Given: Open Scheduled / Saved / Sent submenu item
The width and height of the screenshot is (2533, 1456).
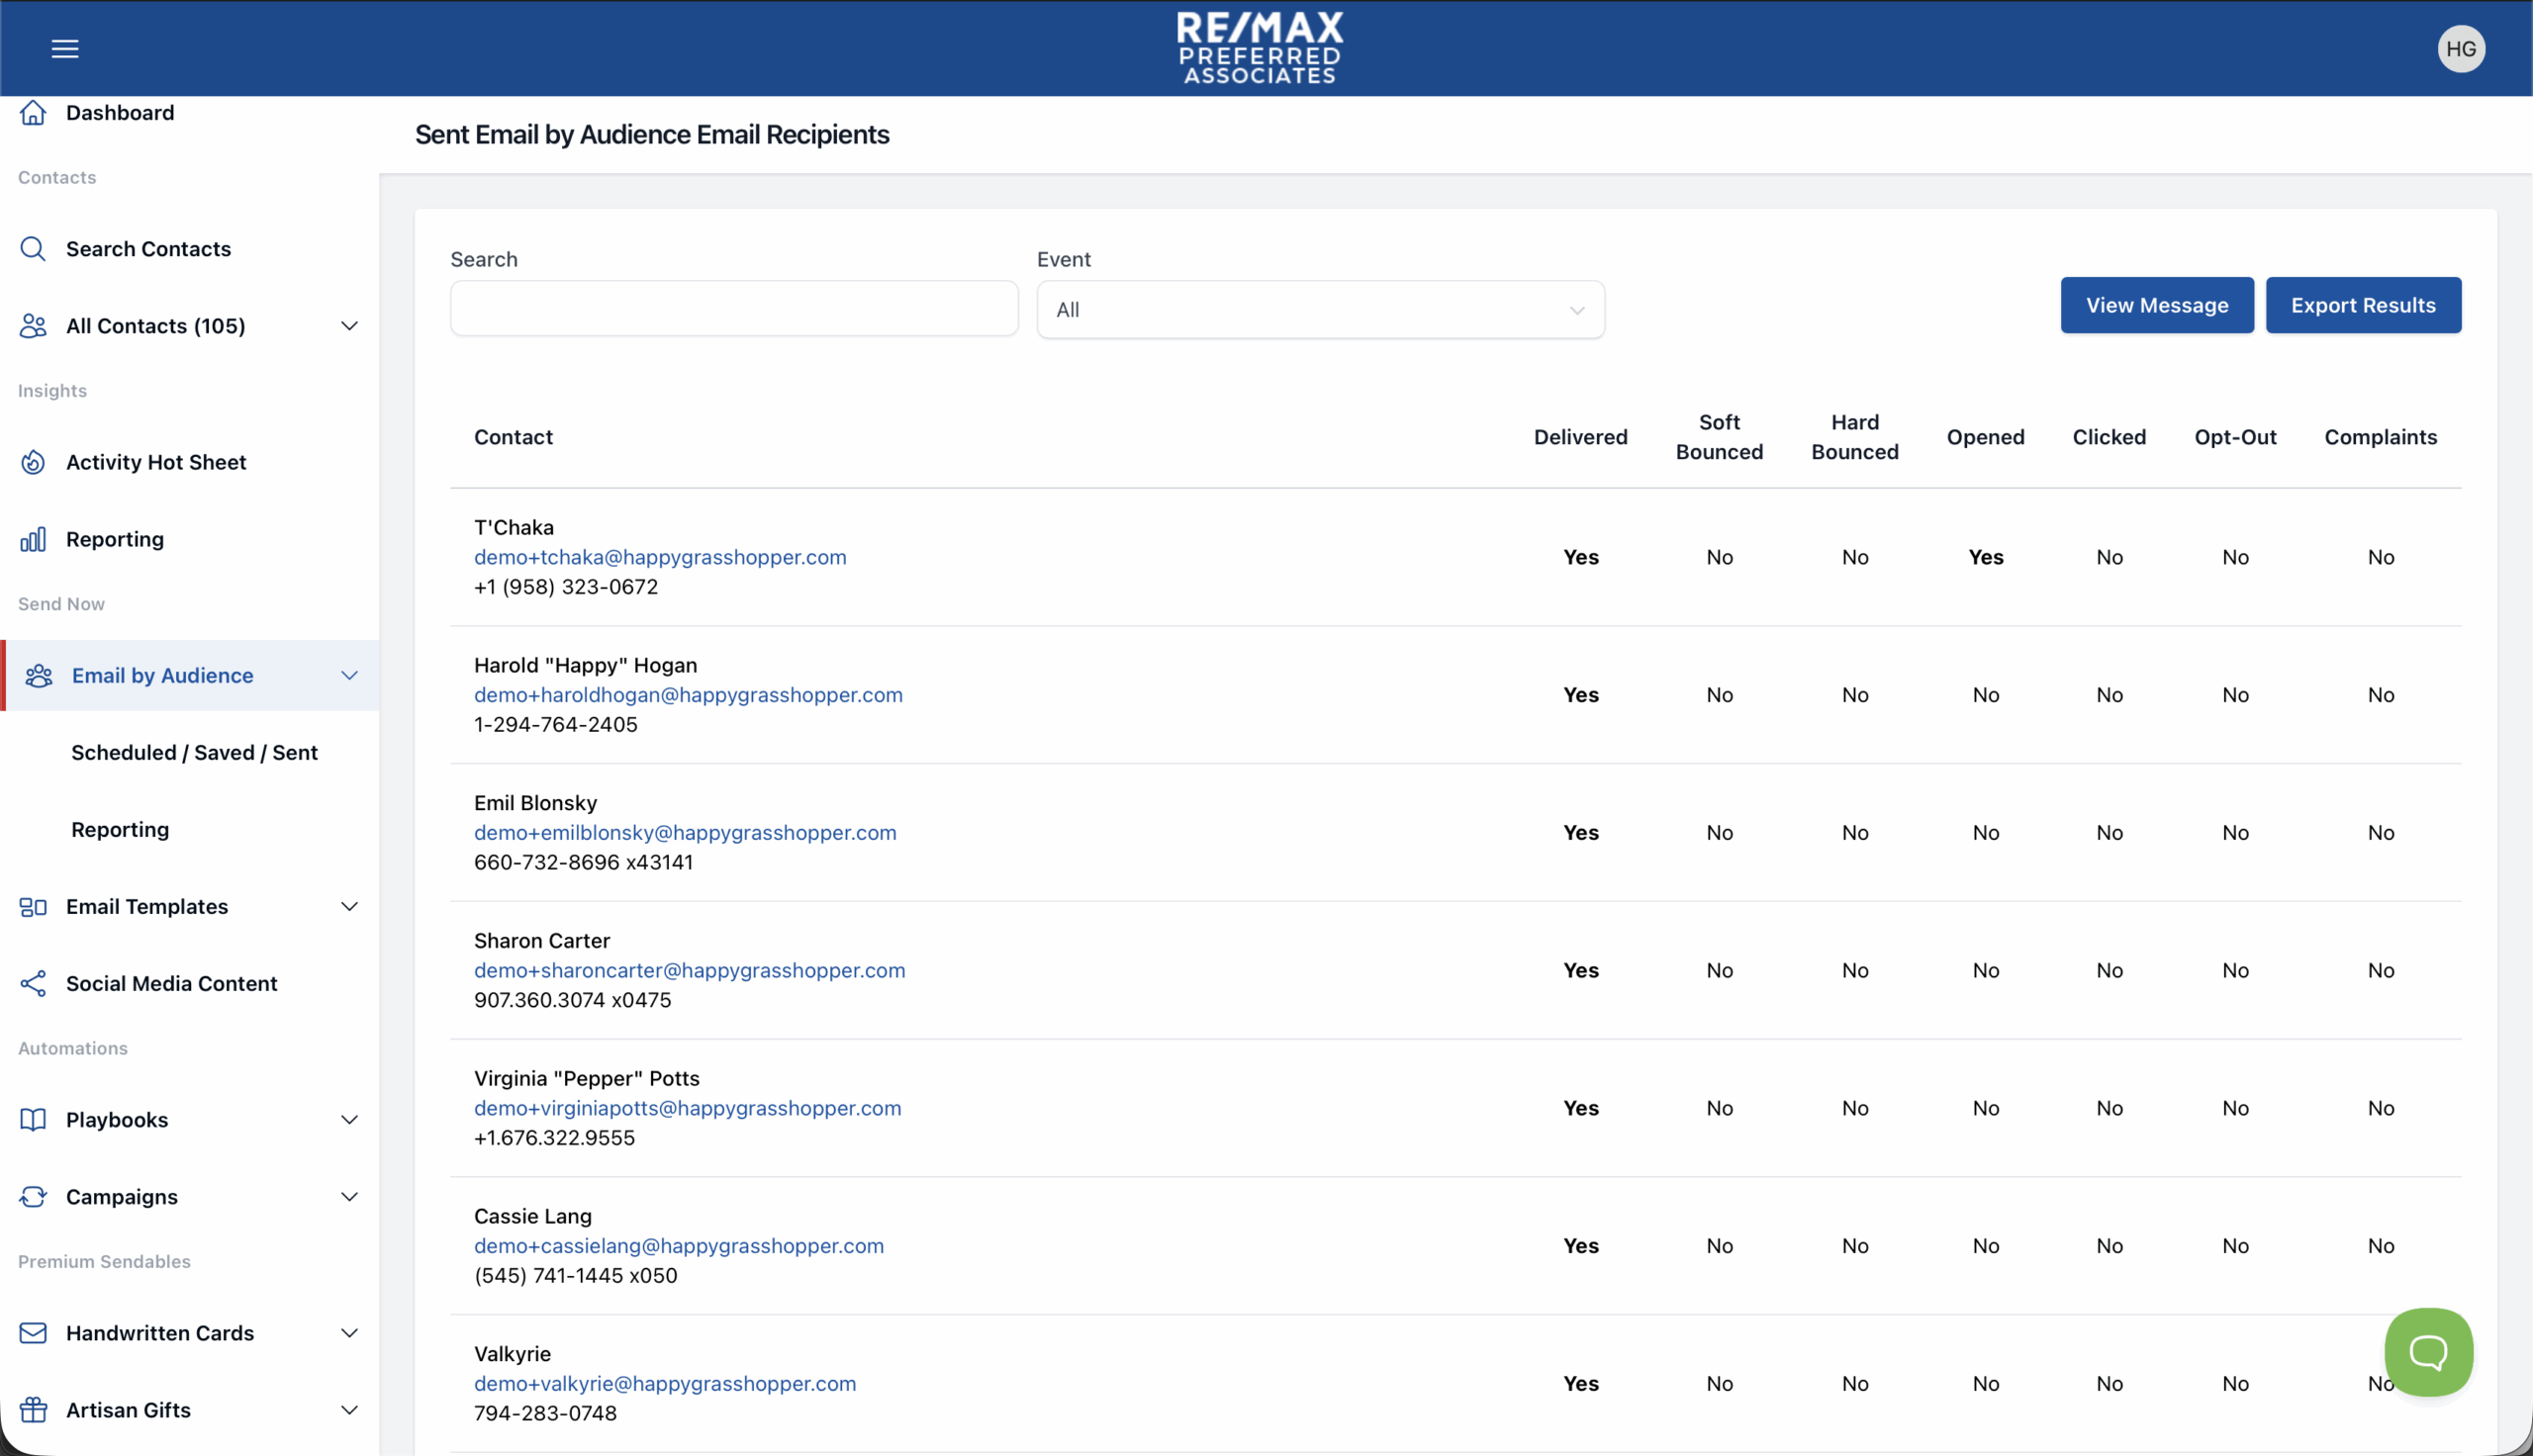Looking at the screenshot, I should pyautogui.click(x=194, y=753).
